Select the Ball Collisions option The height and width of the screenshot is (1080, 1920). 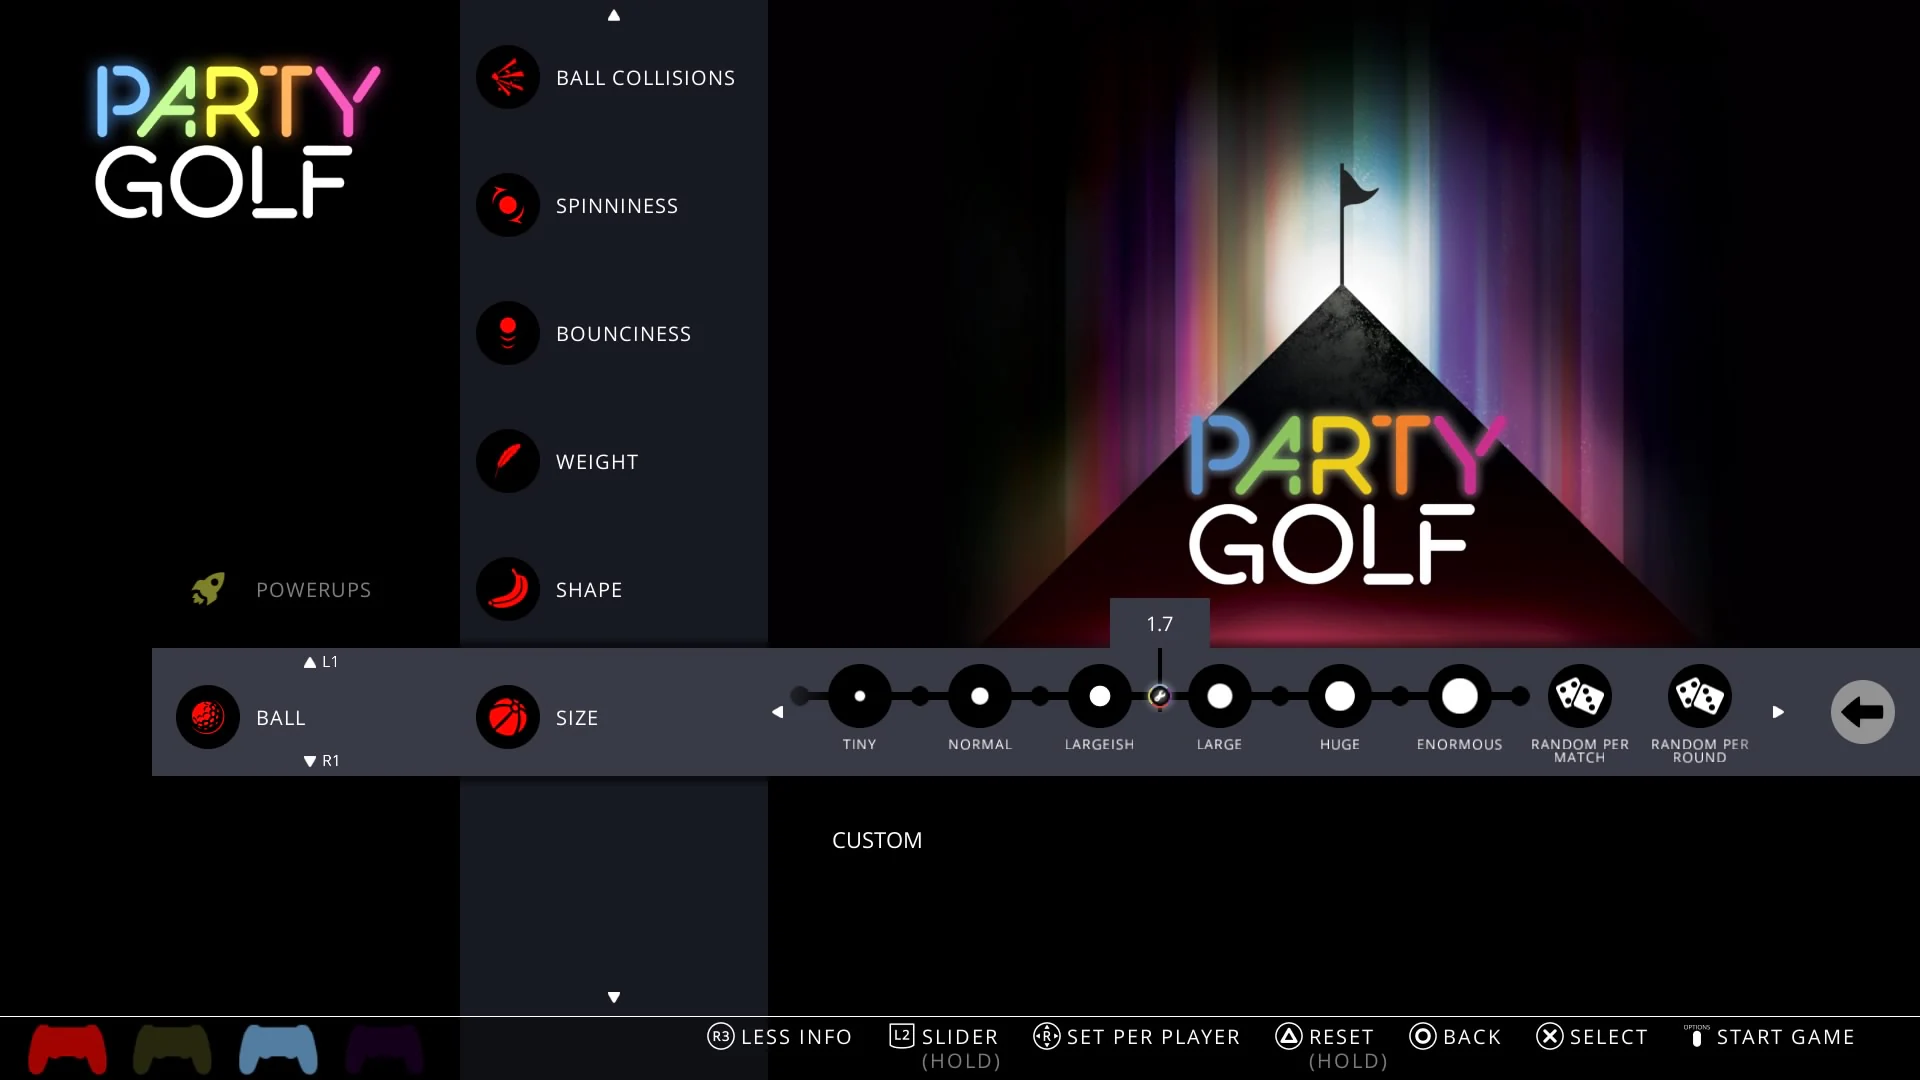pos(608,77)
